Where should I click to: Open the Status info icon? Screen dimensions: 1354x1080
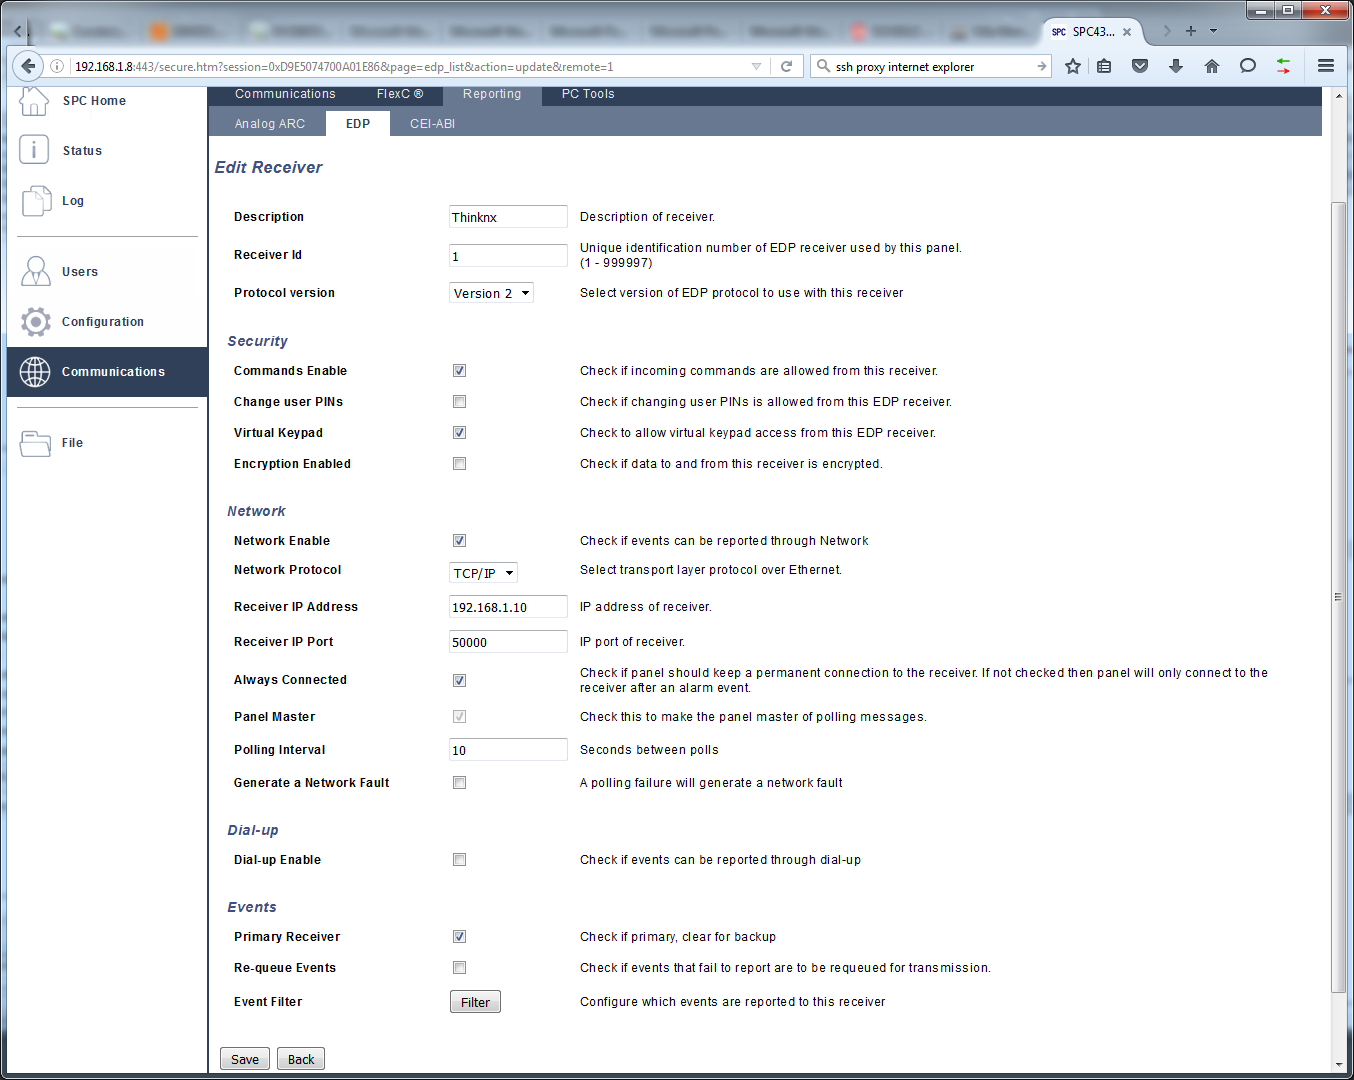[x=34, y=150]
